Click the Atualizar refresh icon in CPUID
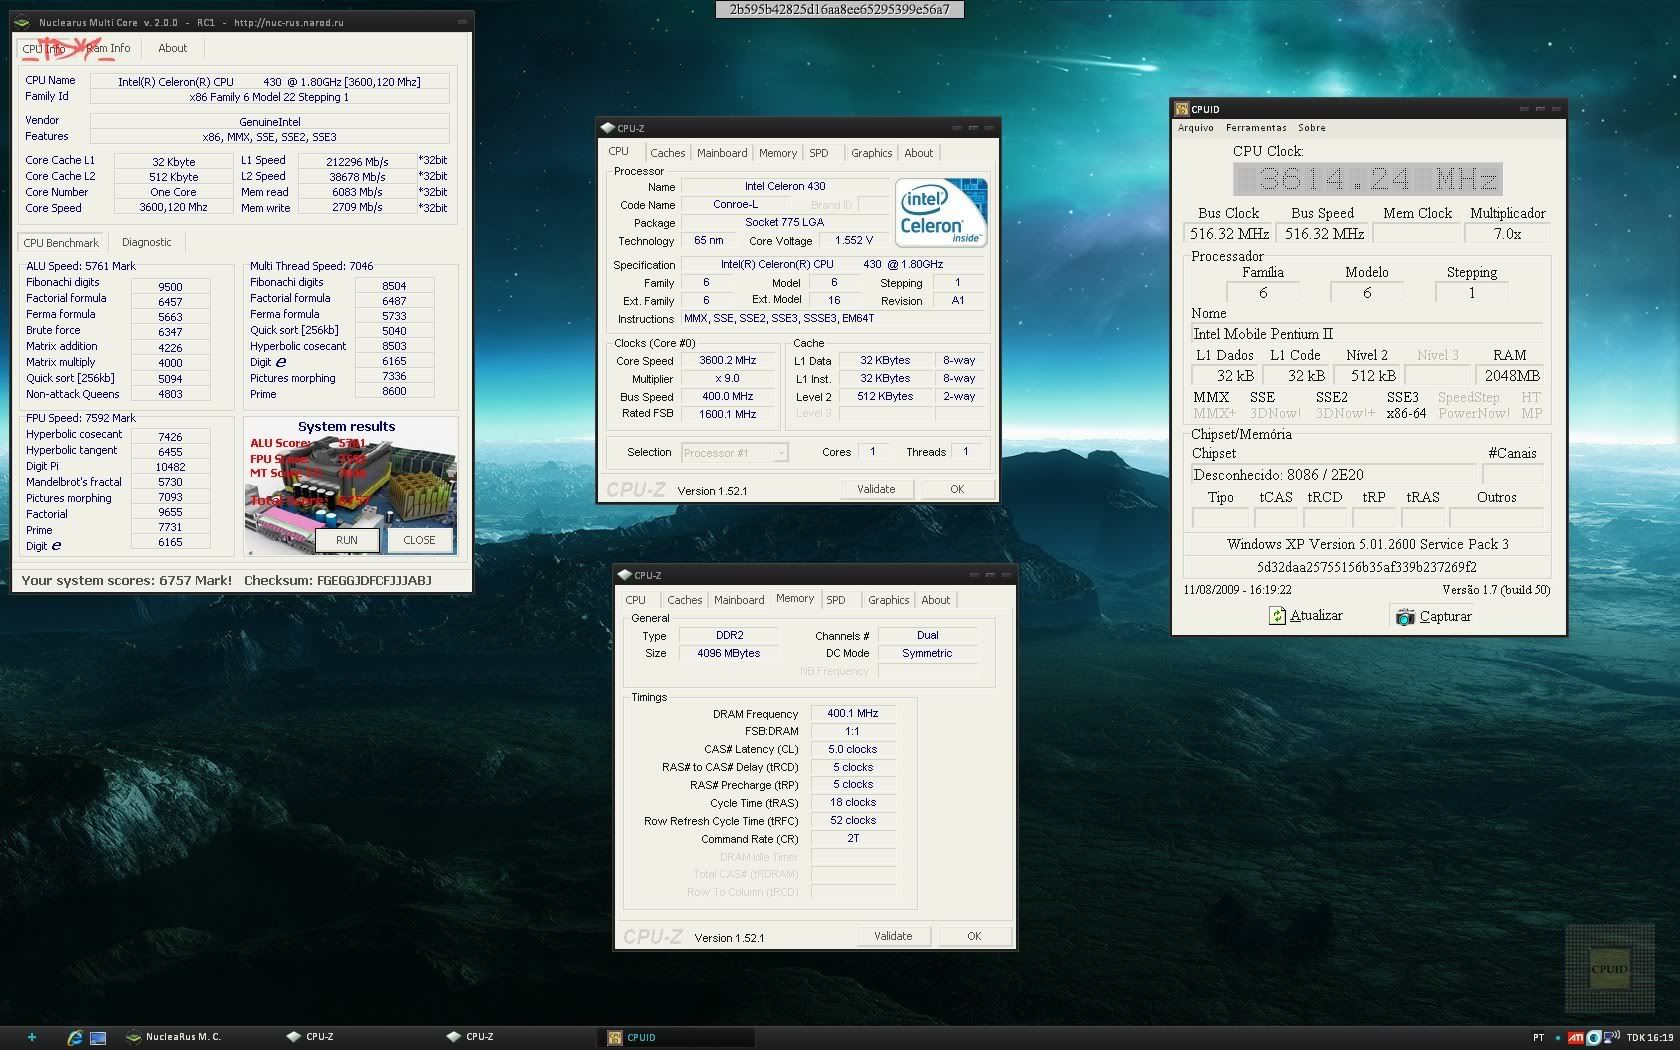 point(1277,616)
